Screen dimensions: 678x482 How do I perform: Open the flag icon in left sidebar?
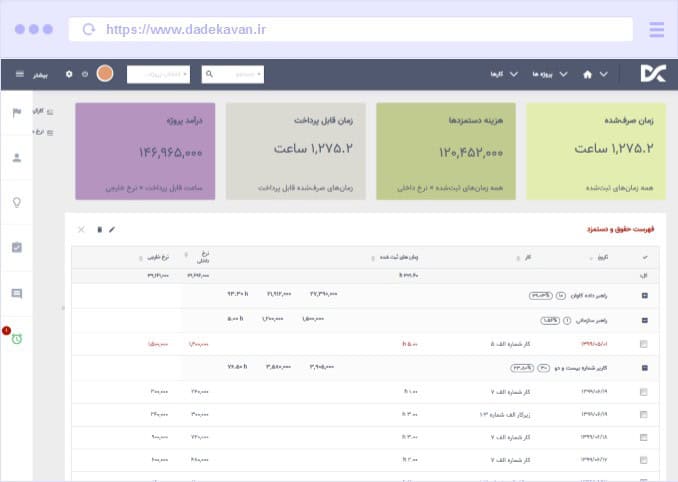(17, 112)
